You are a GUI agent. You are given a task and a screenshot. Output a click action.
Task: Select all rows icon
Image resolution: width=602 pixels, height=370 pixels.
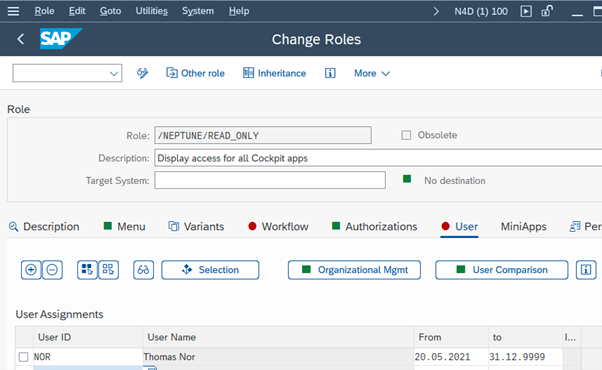pos(87,270)
